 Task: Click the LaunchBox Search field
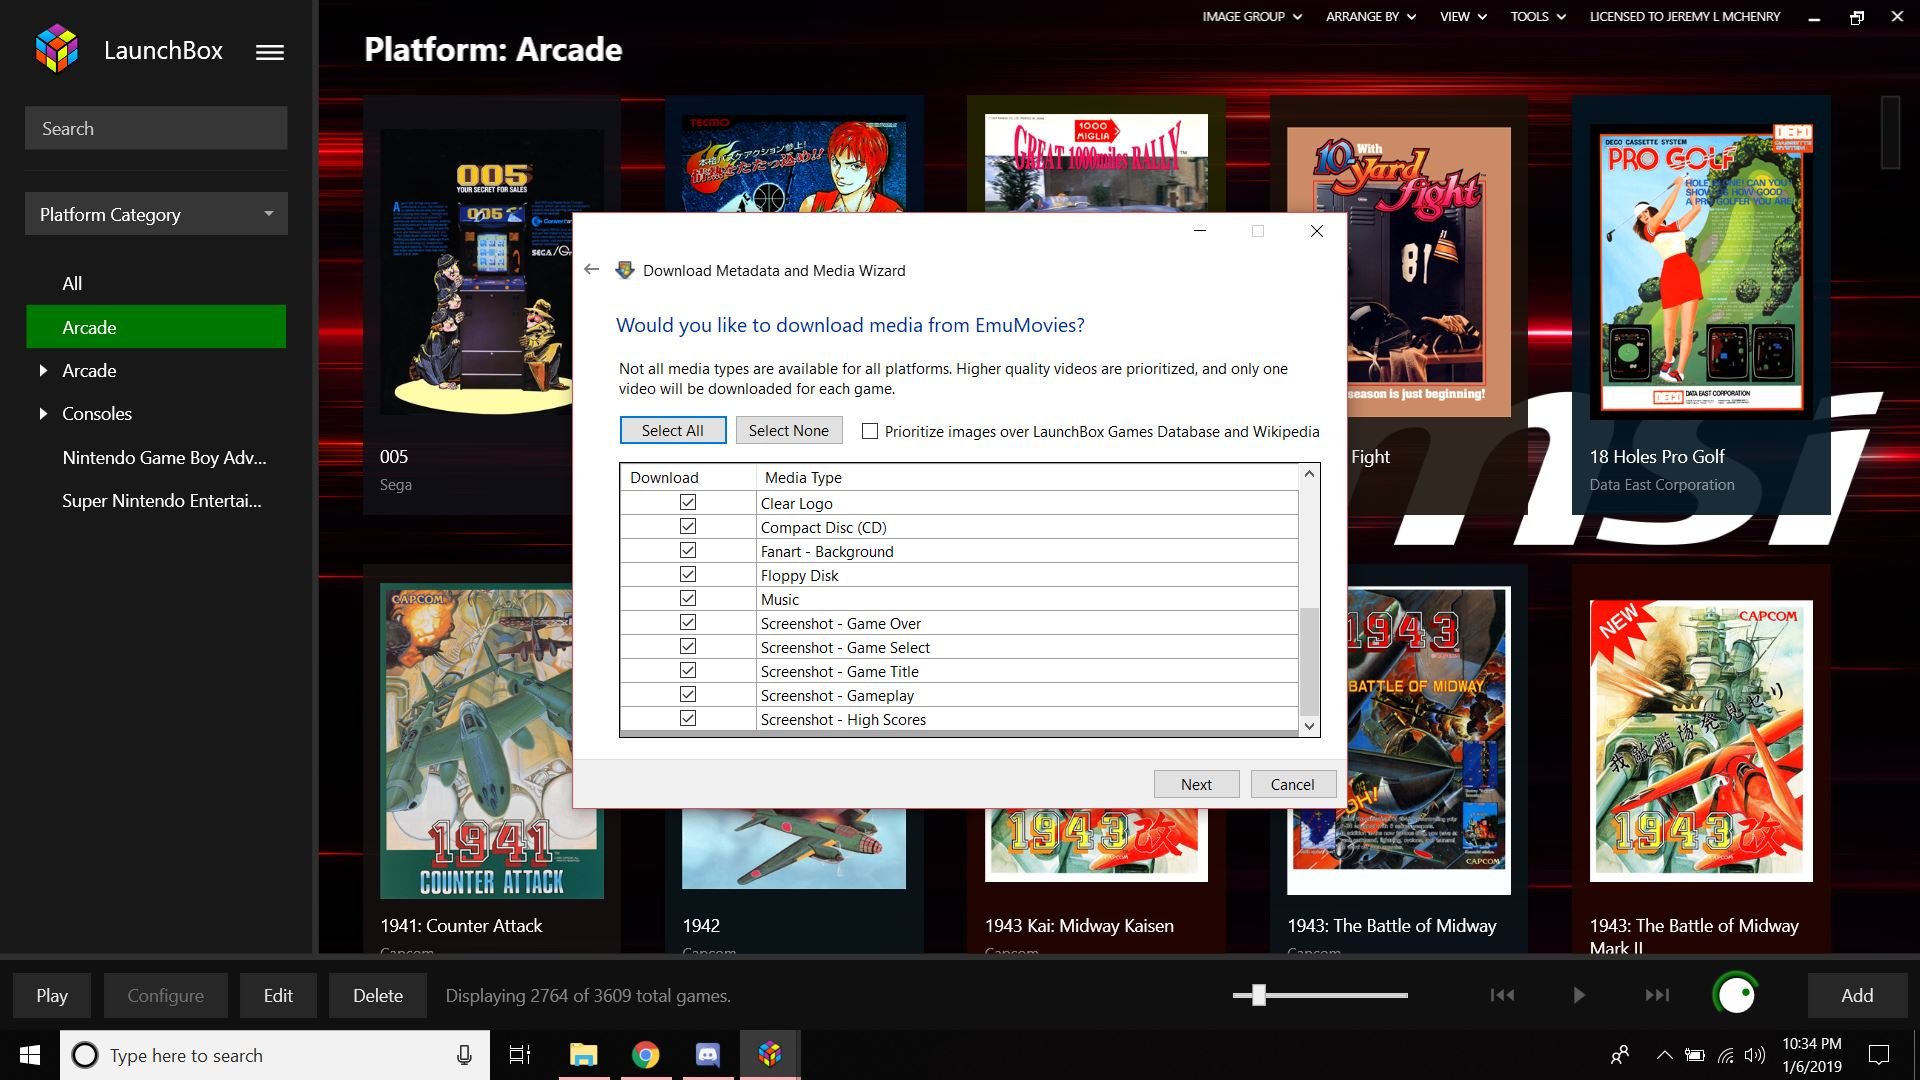click(x=156, y=128)
